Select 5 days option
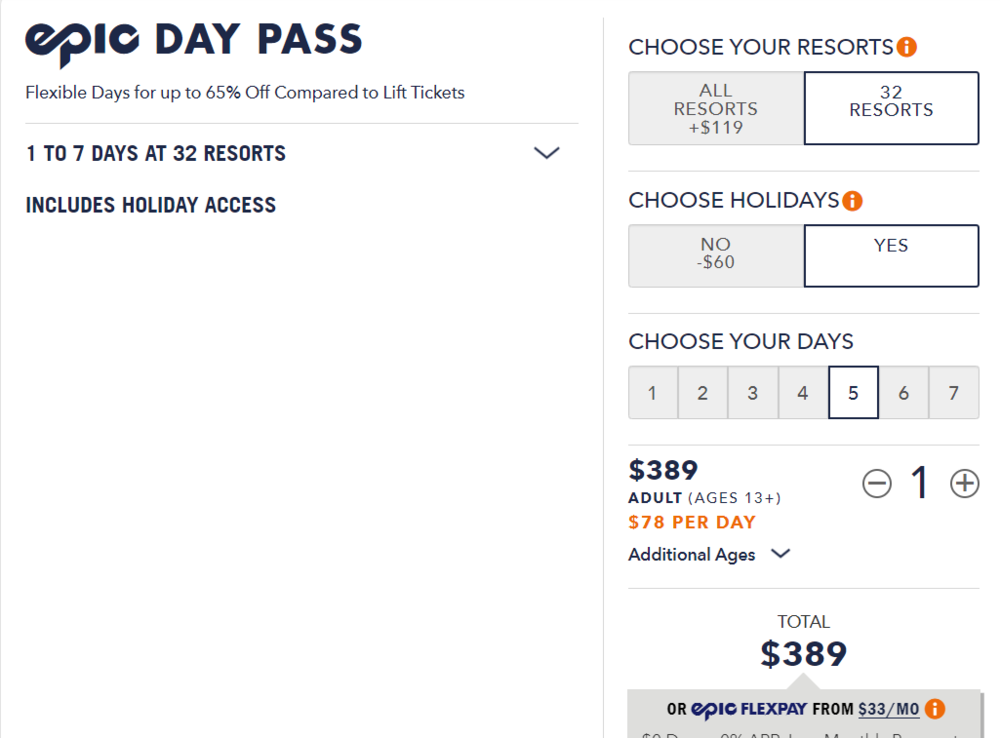Screen dimensions: 1000x738 [x=853, y=393]
